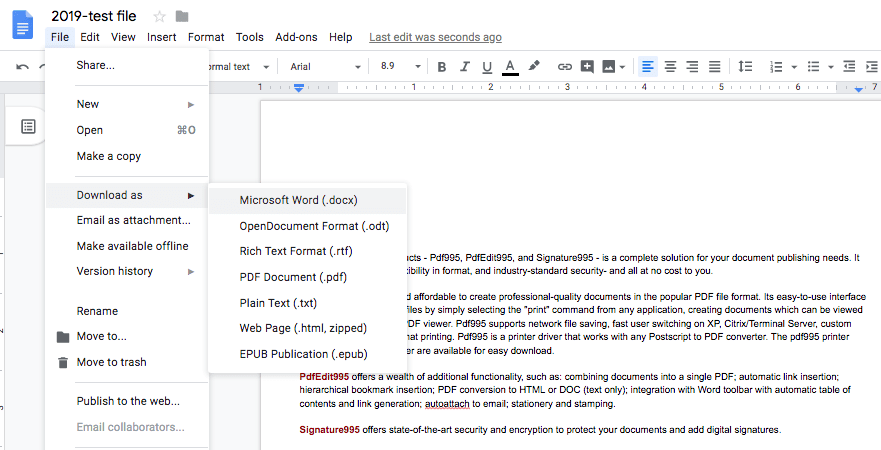881x450 pixels.
Task: Click the Increase indent icon
Action: (x=873, y=66)
